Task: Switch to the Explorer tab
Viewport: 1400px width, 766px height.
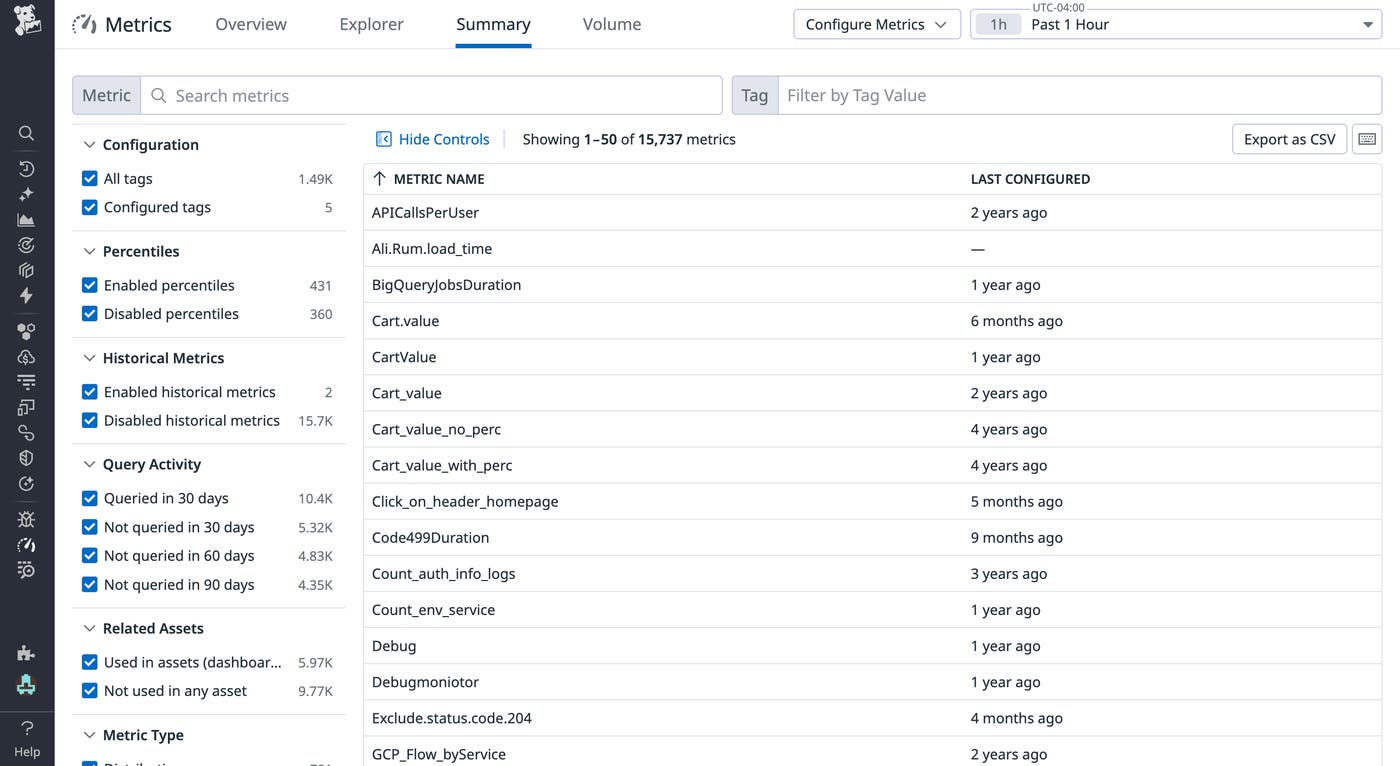Action: point(371,23)
